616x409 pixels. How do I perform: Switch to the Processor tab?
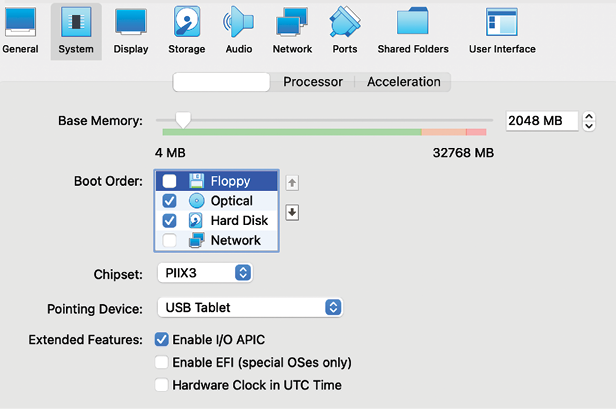[x=313, y=82]
